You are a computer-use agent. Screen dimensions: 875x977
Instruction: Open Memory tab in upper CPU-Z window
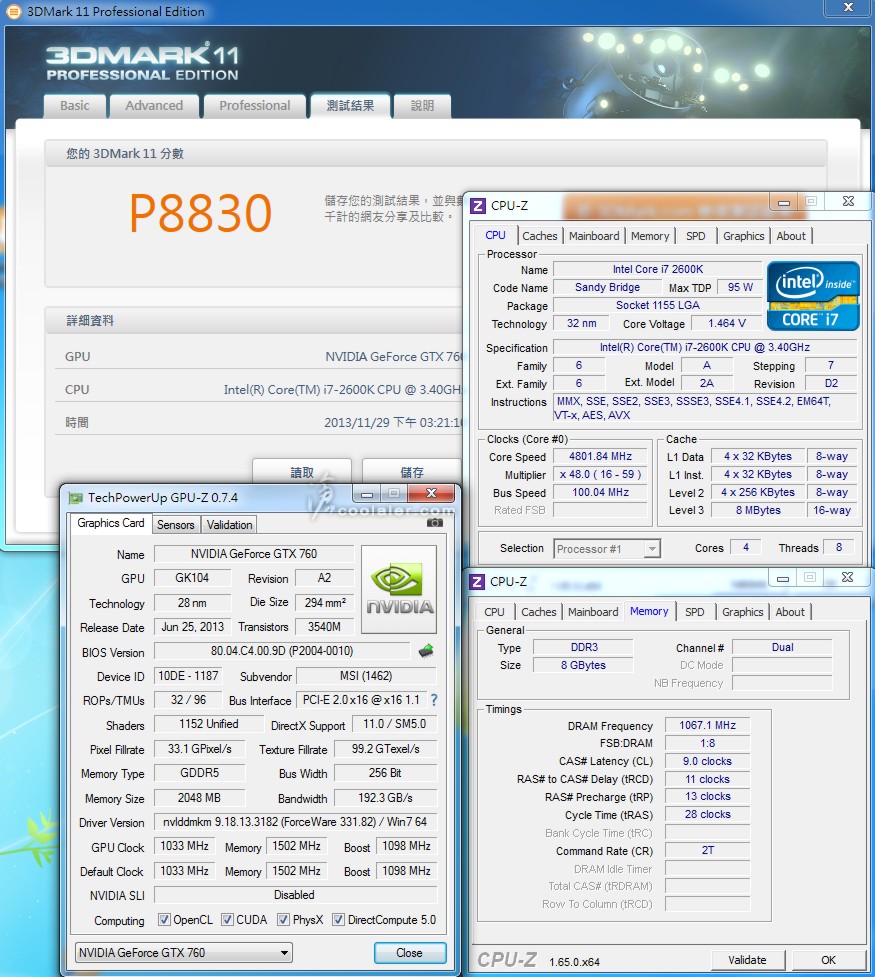(649, 236)
